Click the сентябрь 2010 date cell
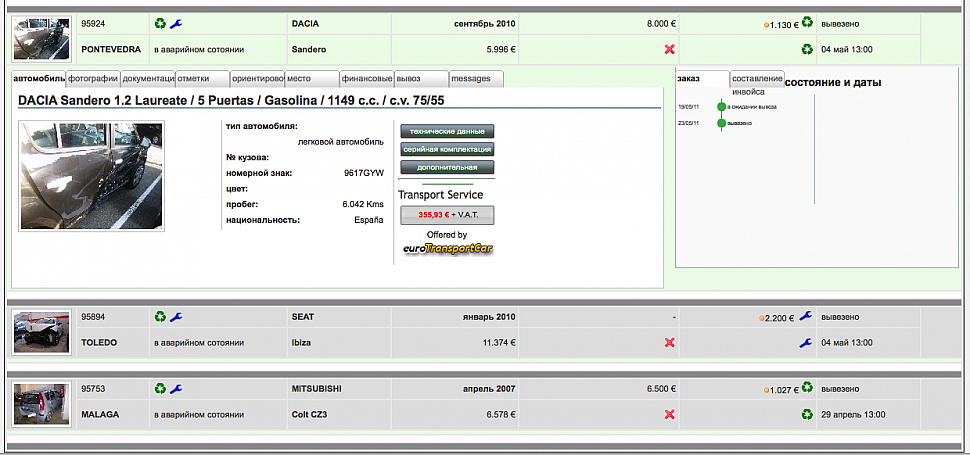Screen dimensions: 970x455 pyautogui.click(x=455, y=24)
